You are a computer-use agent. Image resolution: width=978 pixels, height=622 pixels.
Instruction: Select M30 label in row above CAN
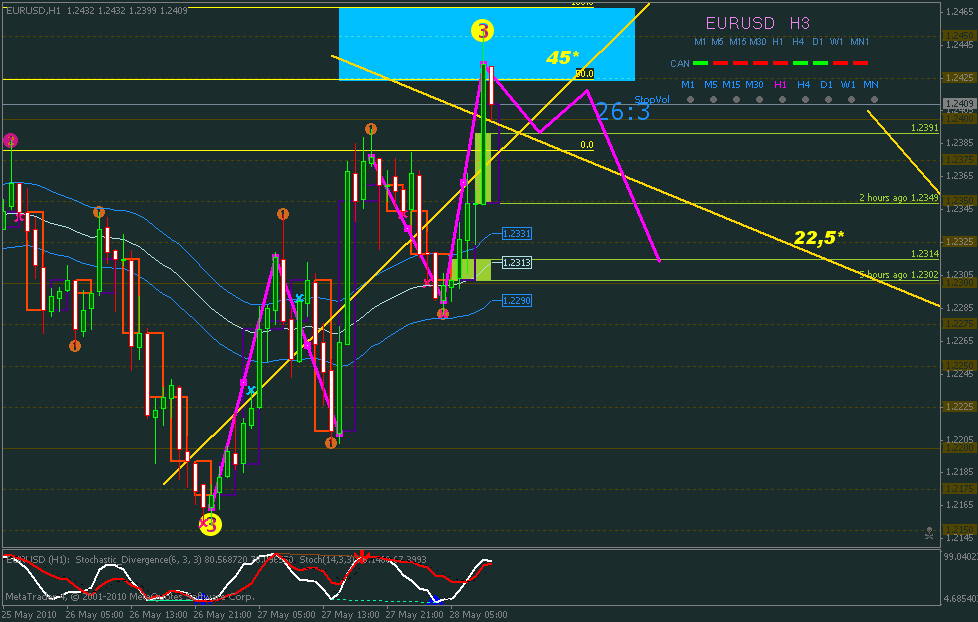(x=757, y=42)
